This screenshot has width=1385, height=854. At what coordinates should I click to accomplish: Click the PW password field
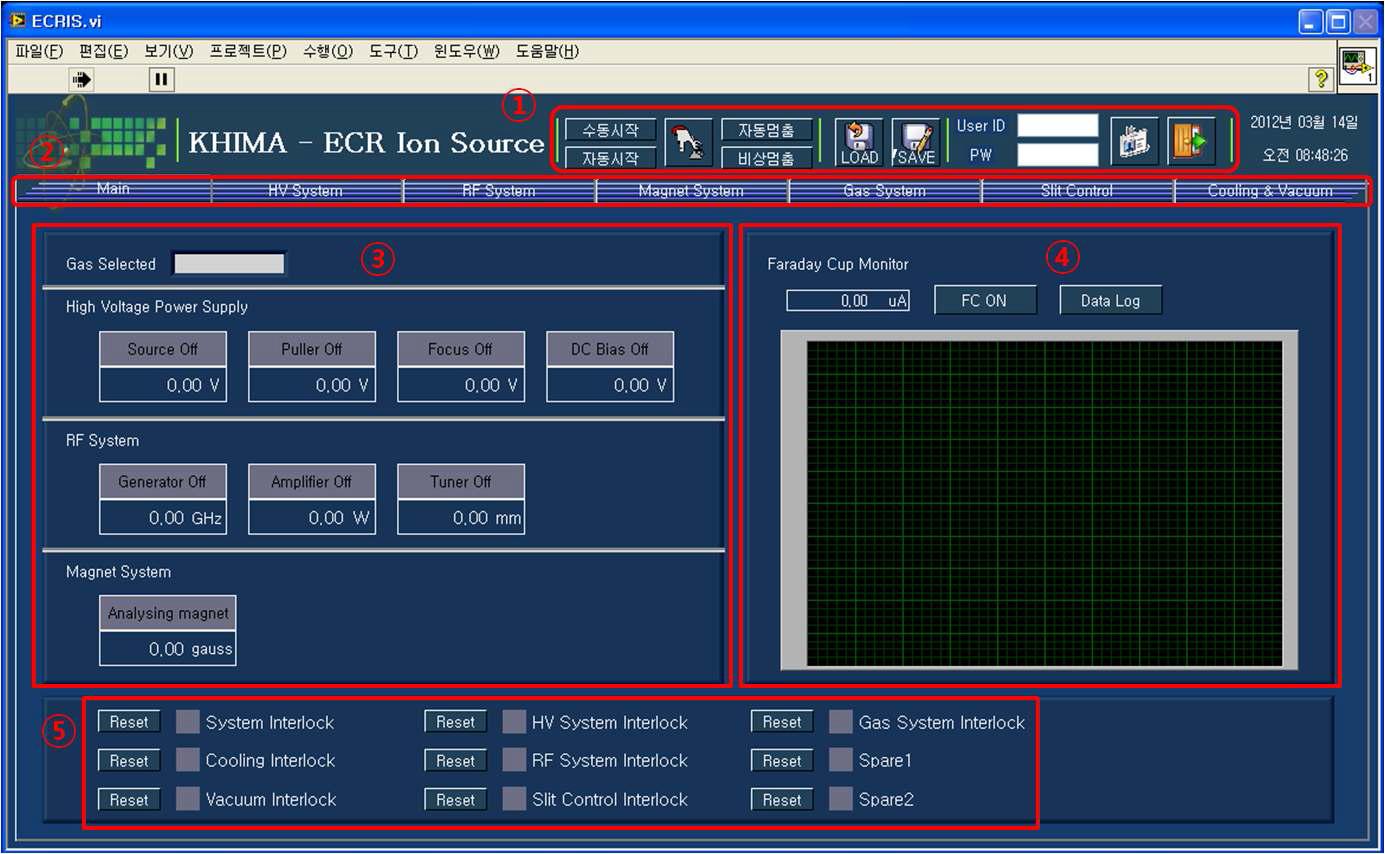coord(1058,155)
